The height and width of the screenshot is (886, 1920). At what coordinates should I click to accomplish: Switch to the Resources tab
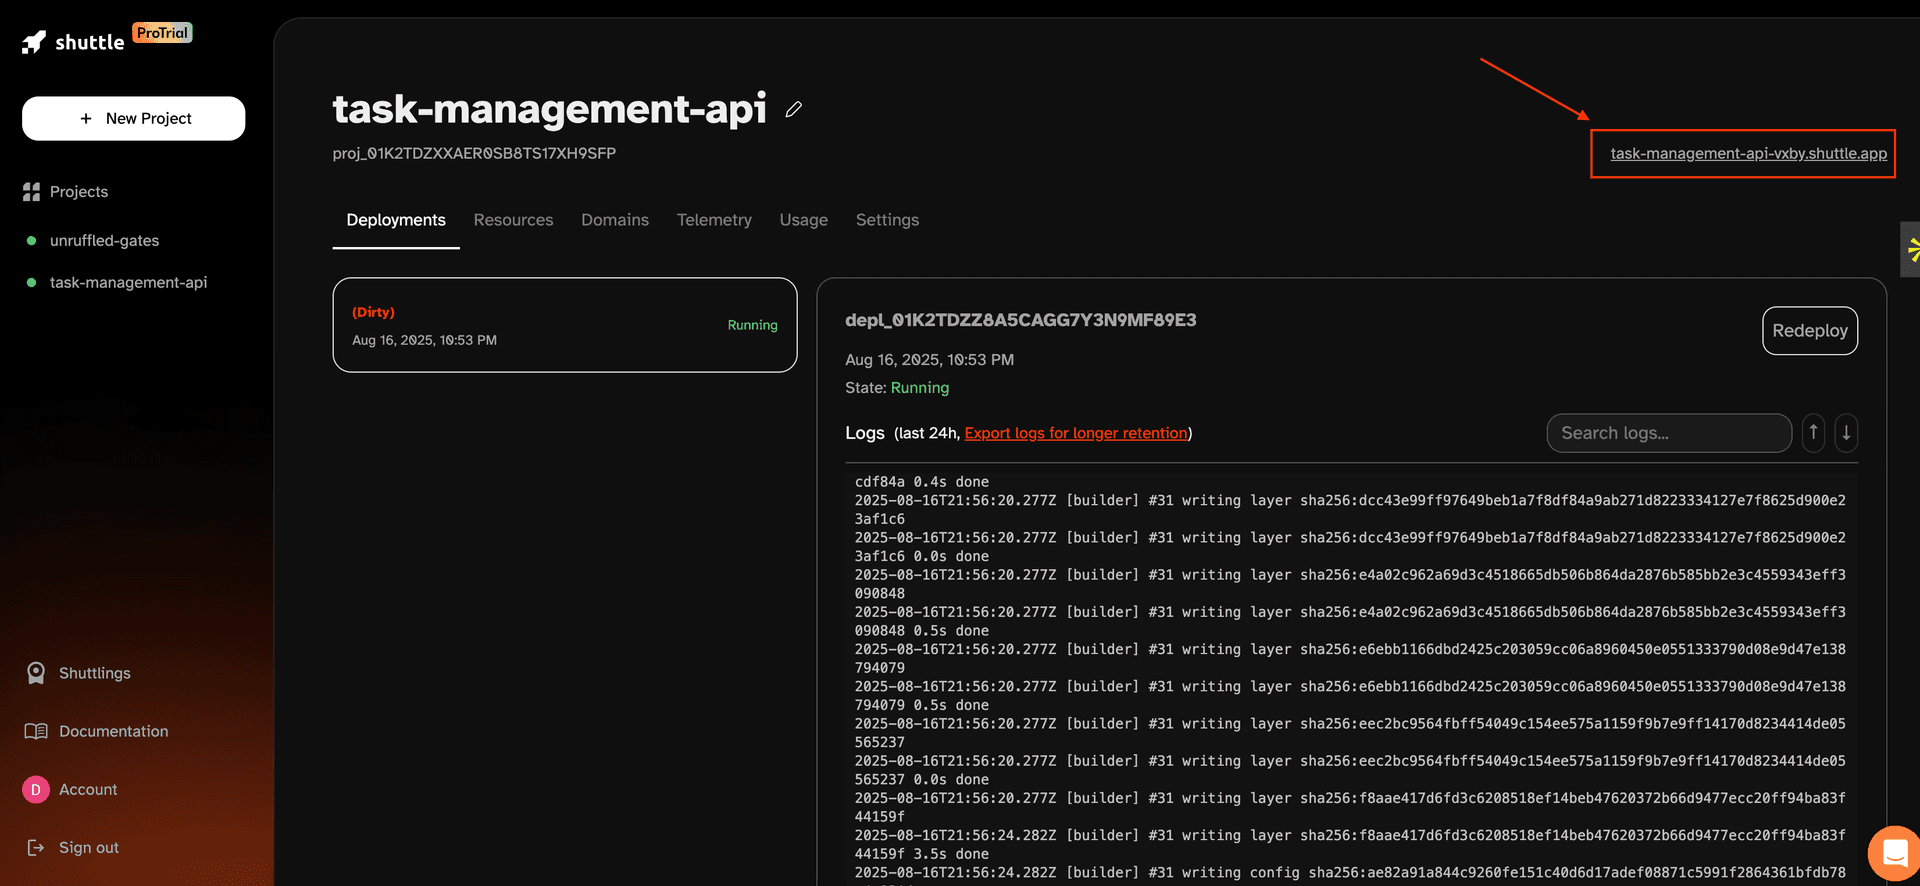click(x=513, y=220)
